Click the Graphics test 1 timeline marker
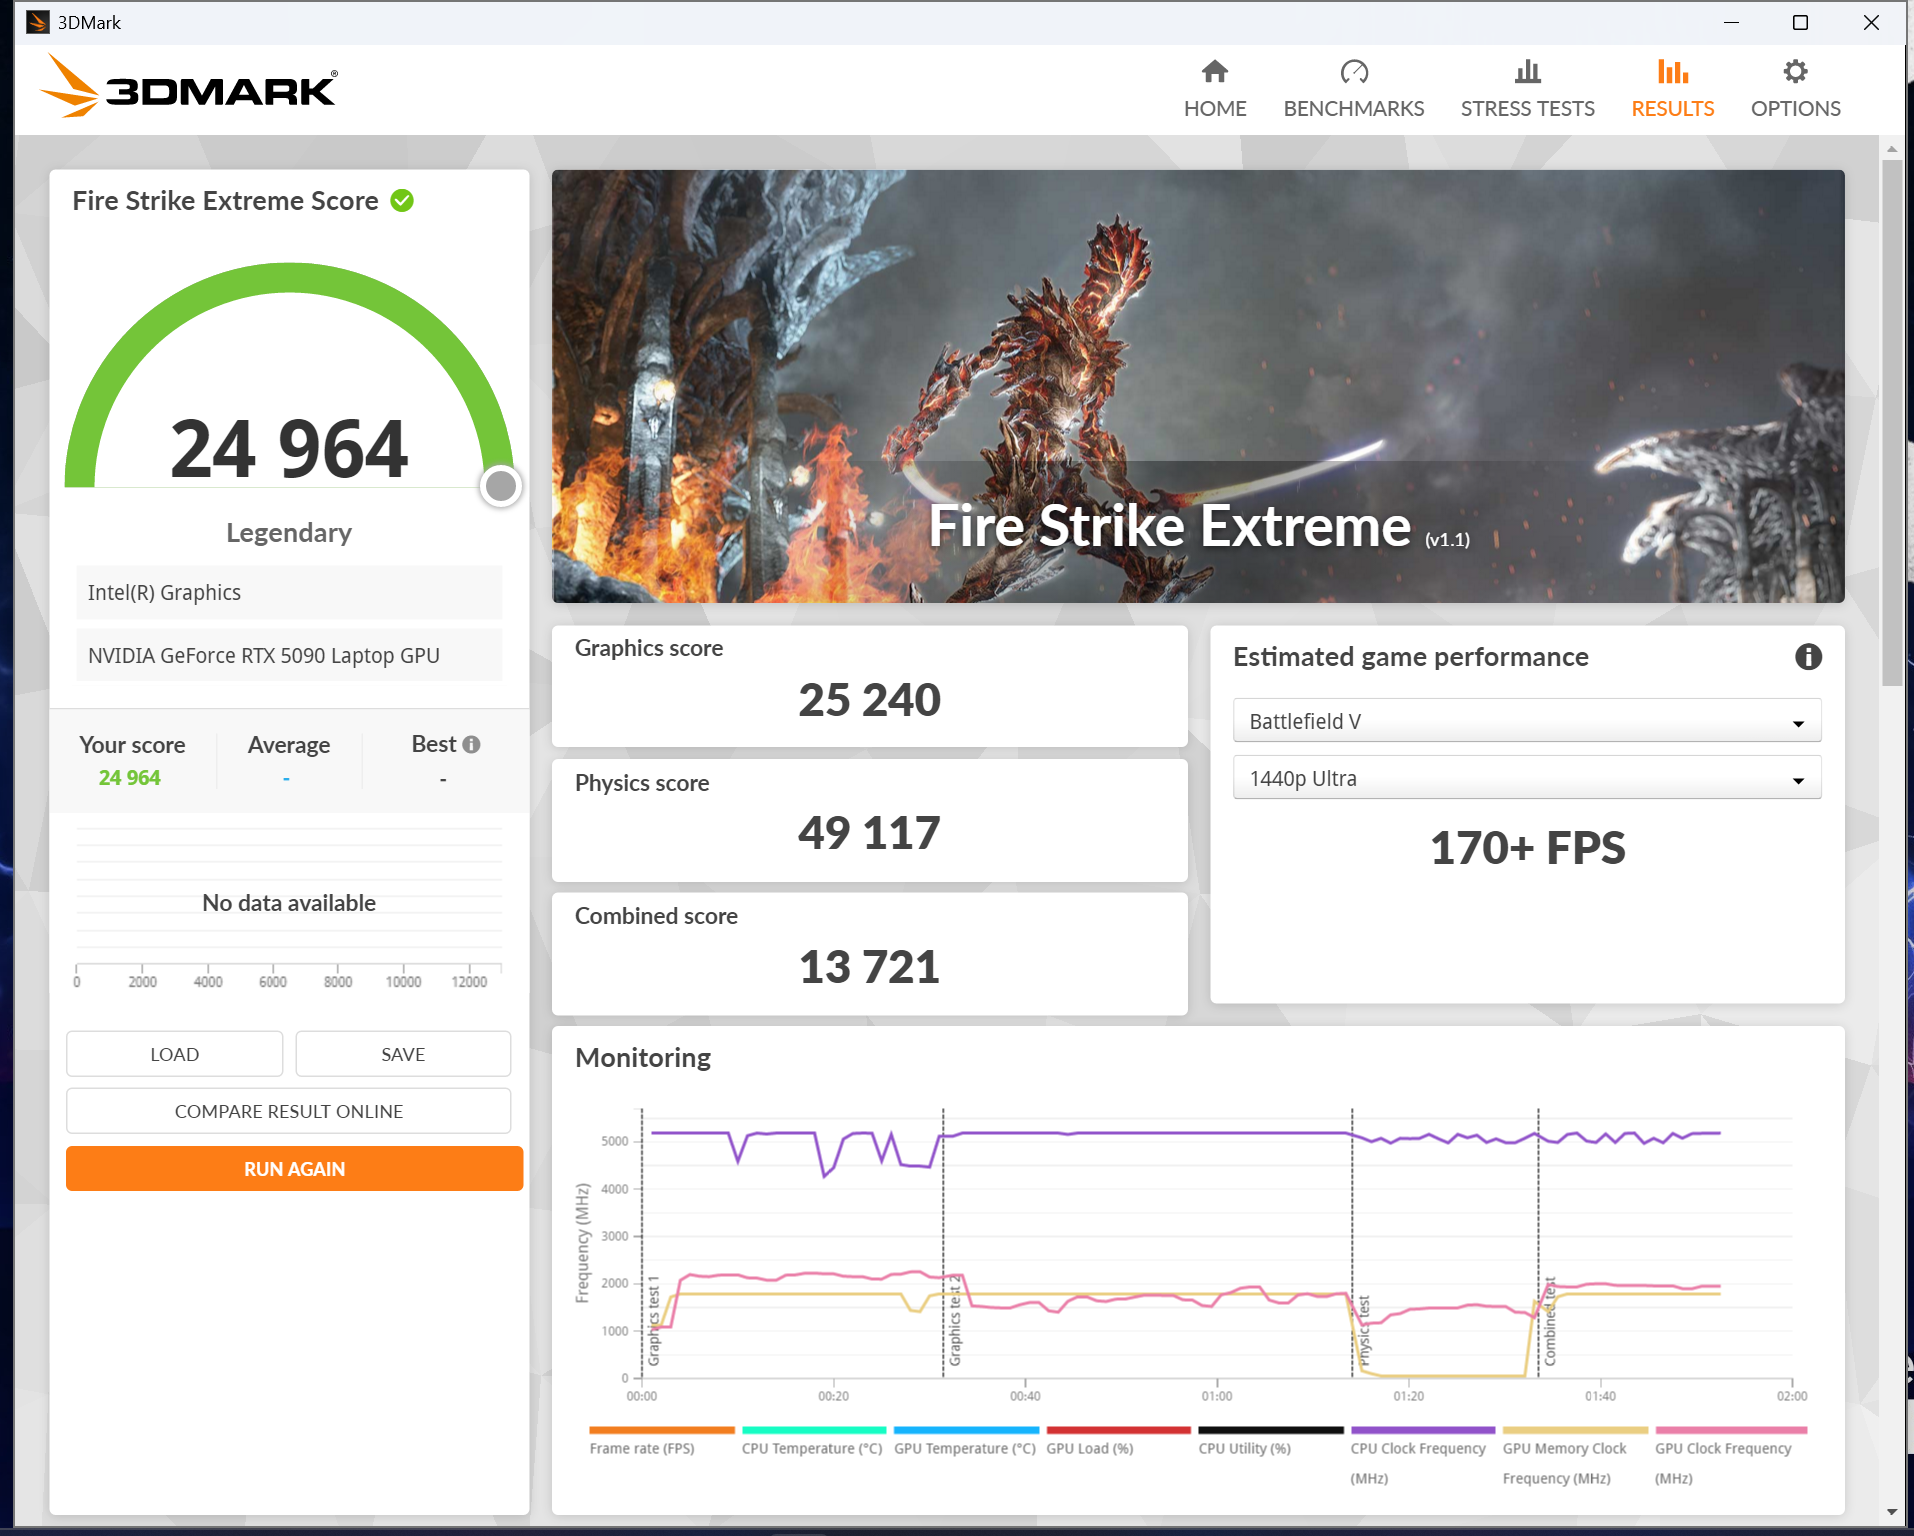 (654, 1321)
